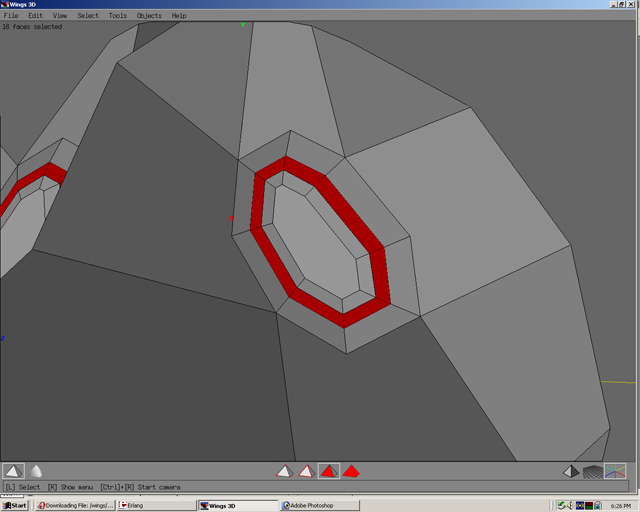The image size is (640, 512).
Task: Switch to Downloading File taskbar window
Action: pos(75,505)
